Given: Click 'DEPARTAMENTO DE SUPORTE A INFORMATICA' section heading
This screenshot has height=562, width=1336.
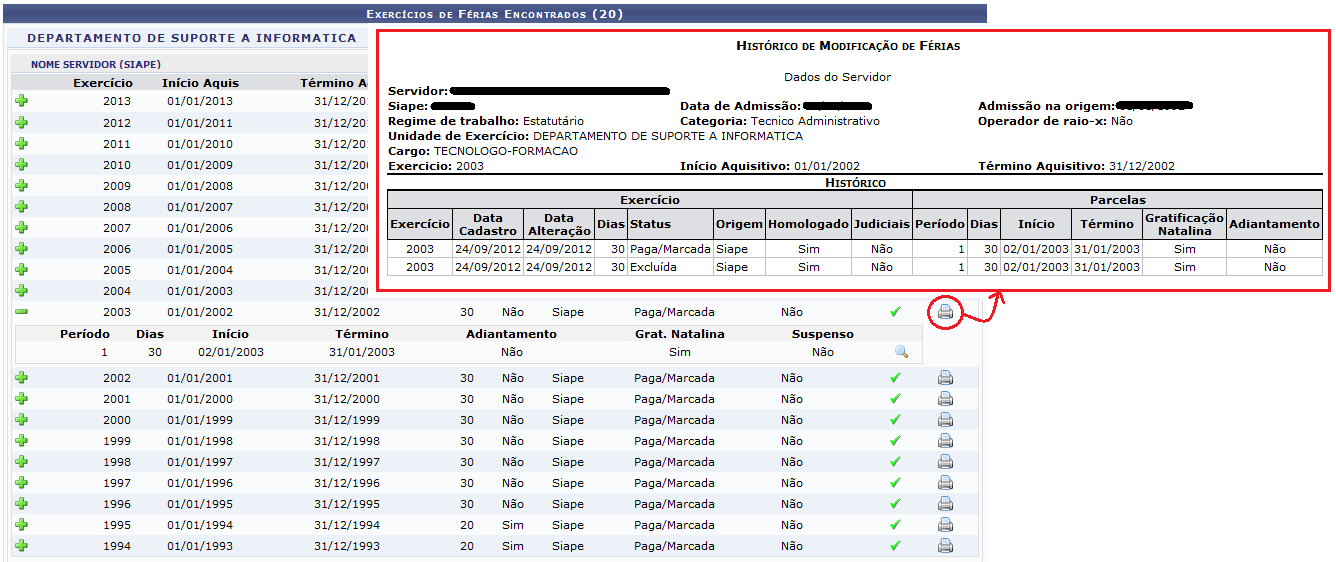Looking at the screenshot, I should pyautogui.click(x=191, y=38).
